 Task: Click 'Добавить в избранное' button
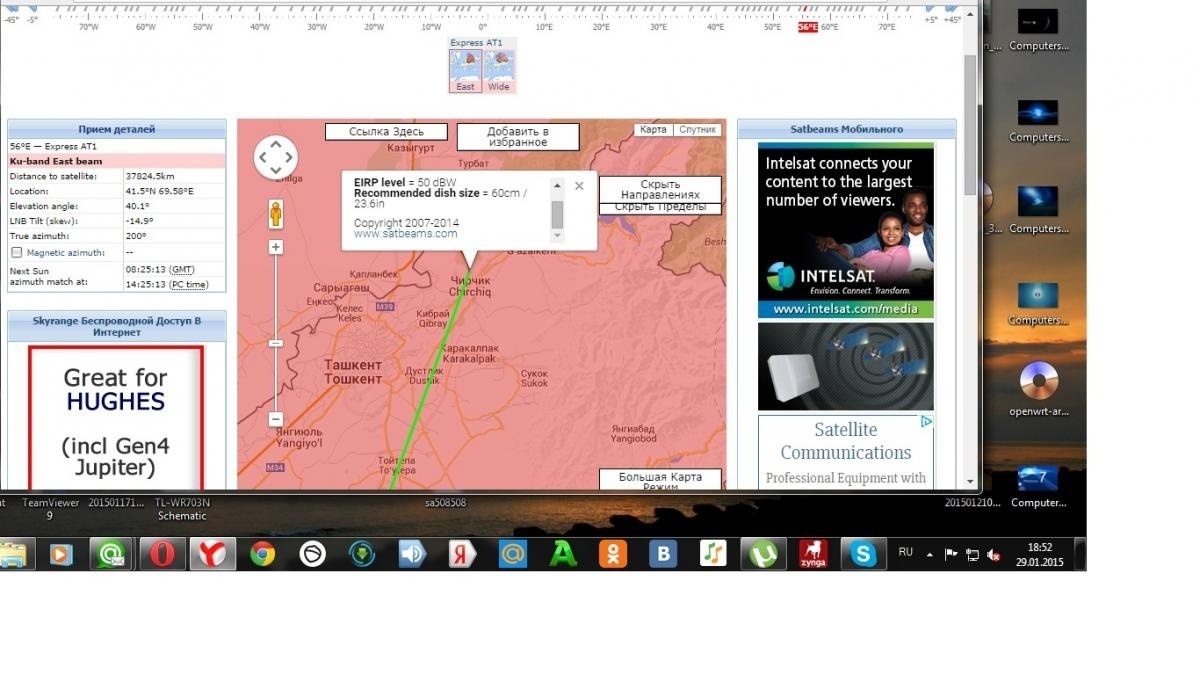518,137
